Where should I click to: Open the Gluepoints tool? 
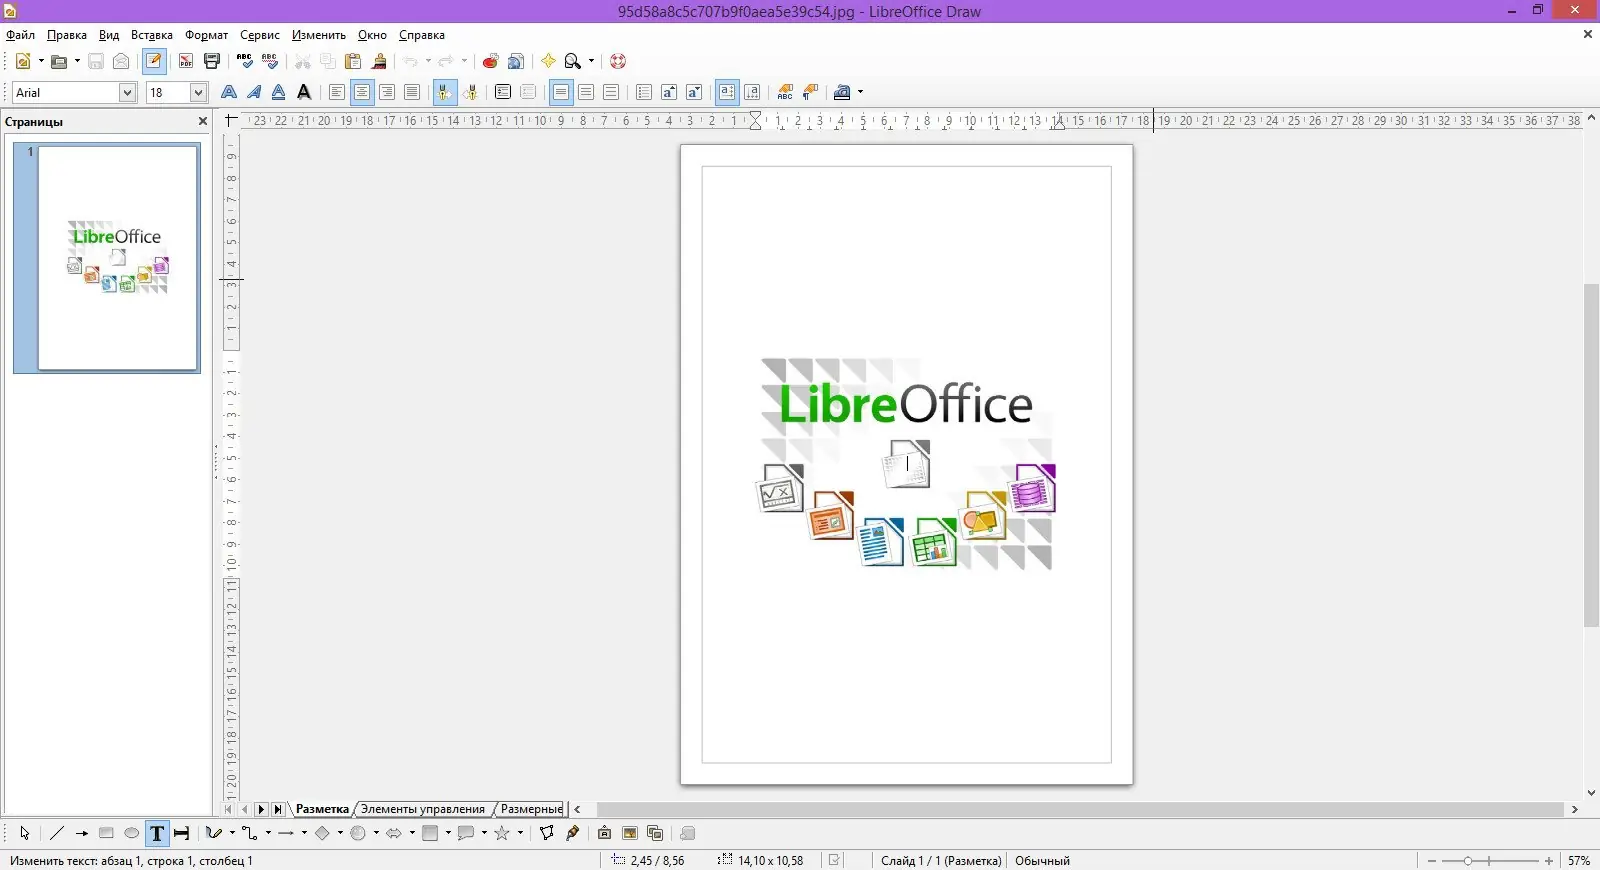point(572,833)
